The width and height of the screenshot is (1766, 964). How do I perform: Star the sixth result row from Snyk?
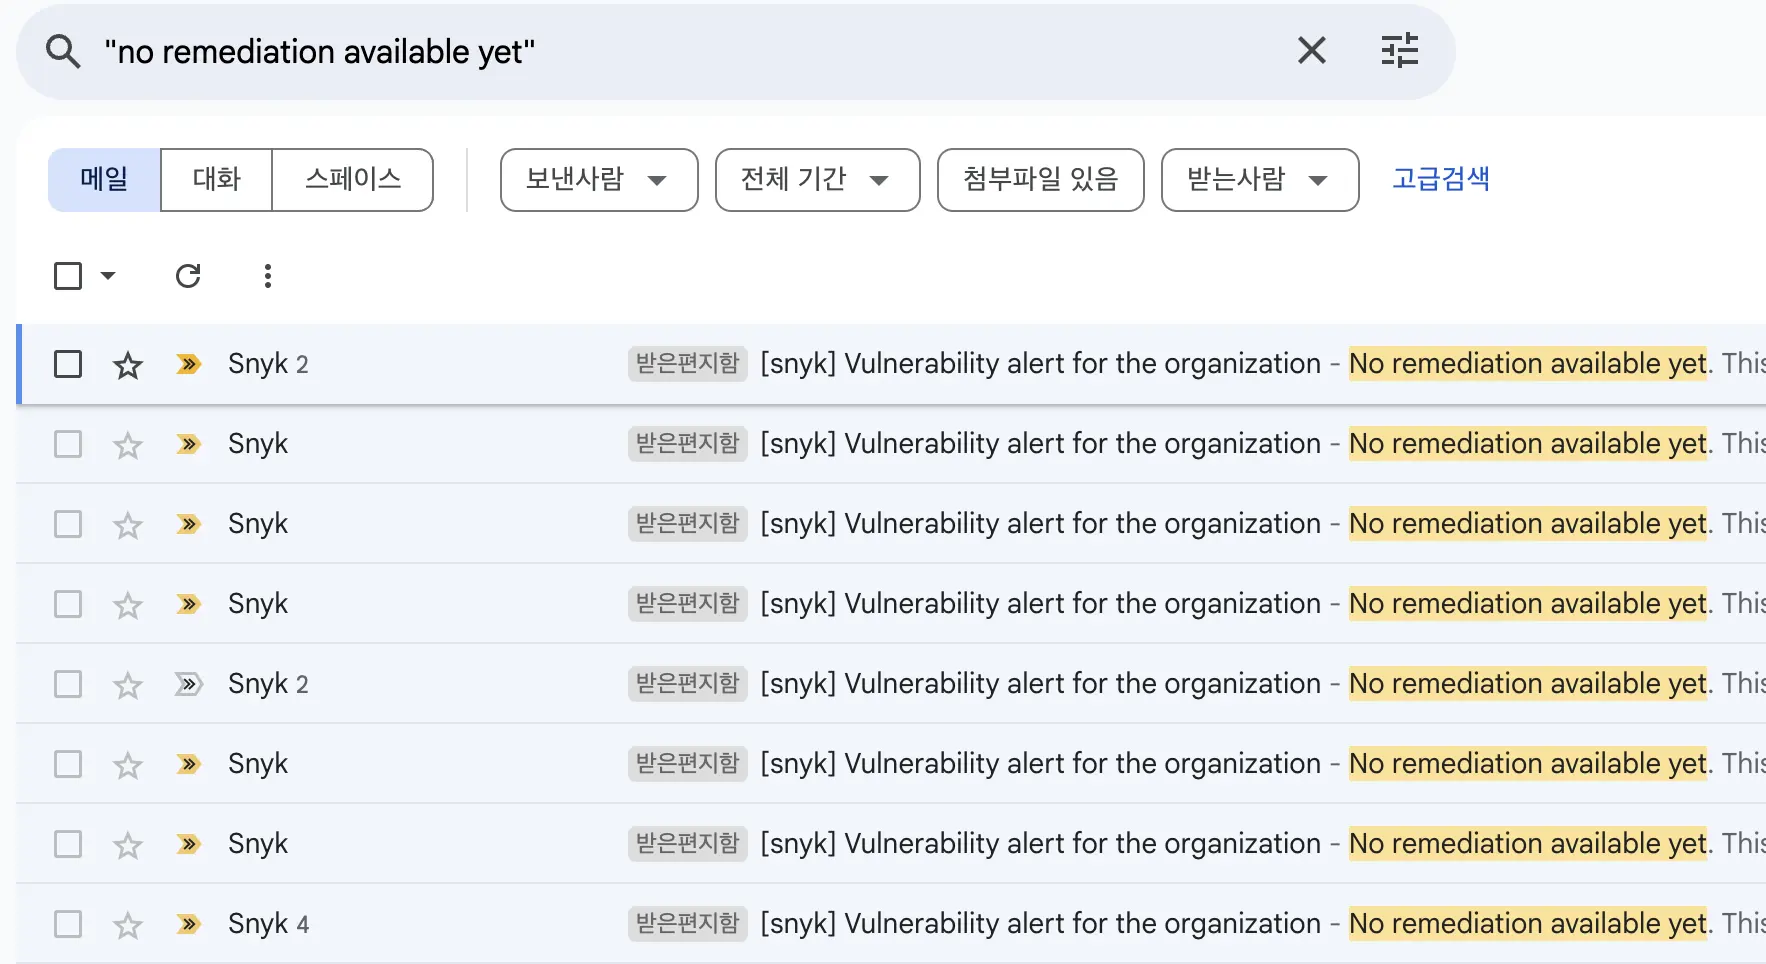tap(128, 765)
